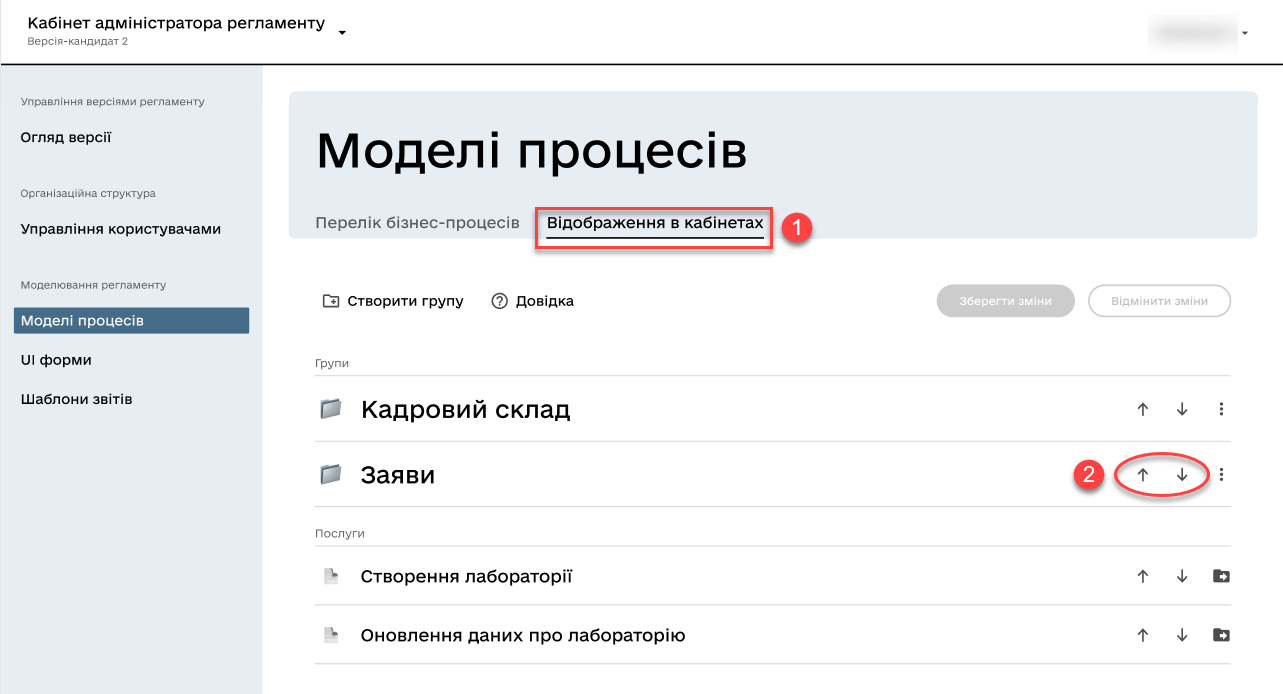Click the Довідка question mark icon
The width and height of the screenshot is (1283, 694).
[500, 301]
